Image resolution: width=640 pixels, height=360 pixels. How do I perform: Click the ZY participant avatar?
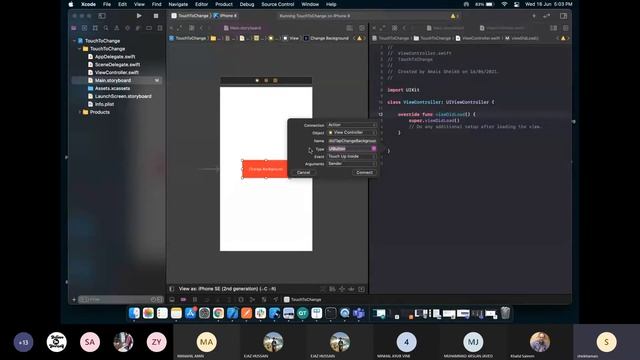156,342
